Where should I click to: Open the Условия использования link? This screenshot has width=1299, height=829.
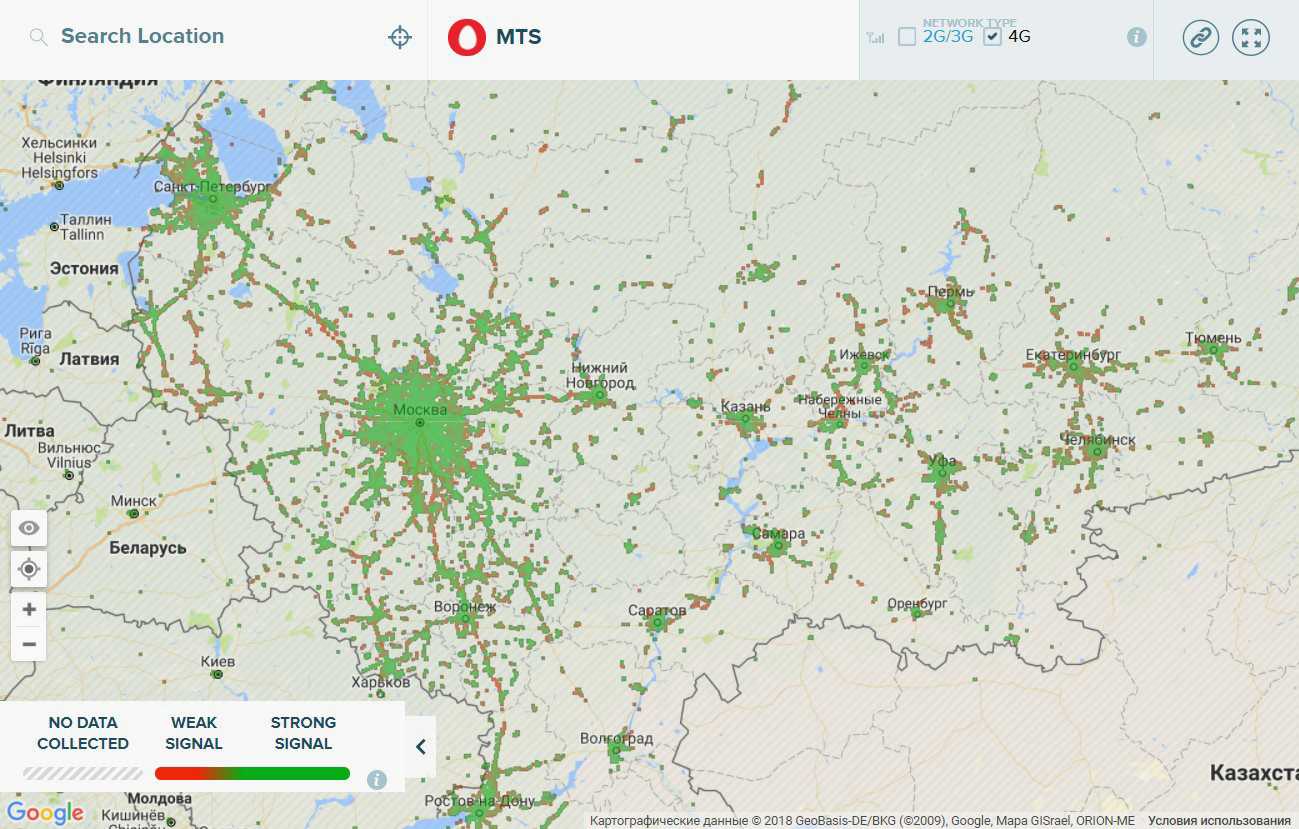1219,821
